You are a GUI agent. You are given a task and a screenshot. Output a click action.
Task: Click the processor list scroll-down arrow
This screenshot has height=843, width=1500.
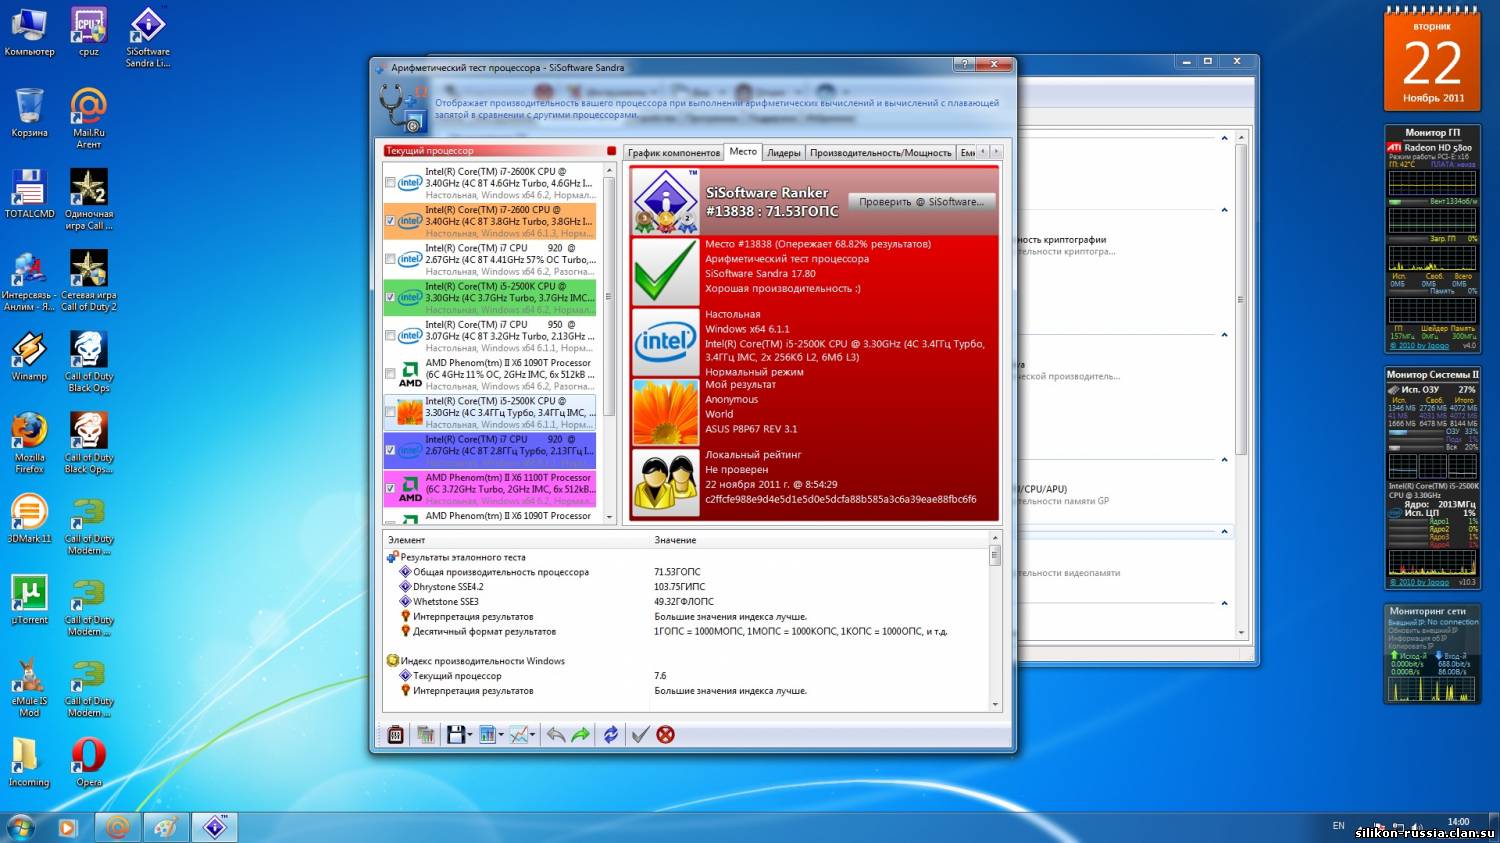pos(610,517)
